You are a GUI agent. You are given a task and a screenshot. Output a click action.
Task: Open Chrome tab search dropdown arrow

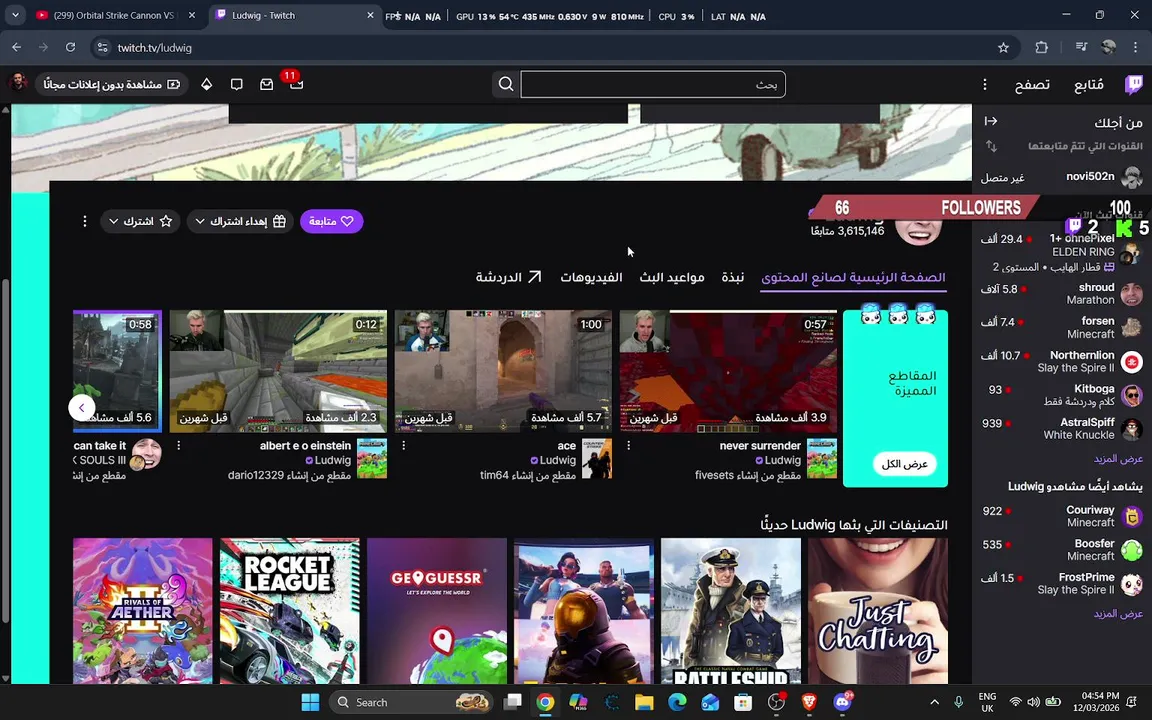(15, 15)
